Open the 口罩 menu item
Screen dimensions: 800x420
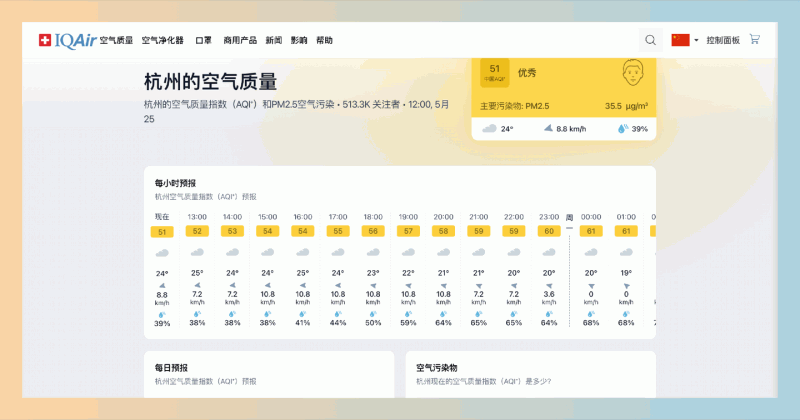pyautogui.click(x=204, y=40)
